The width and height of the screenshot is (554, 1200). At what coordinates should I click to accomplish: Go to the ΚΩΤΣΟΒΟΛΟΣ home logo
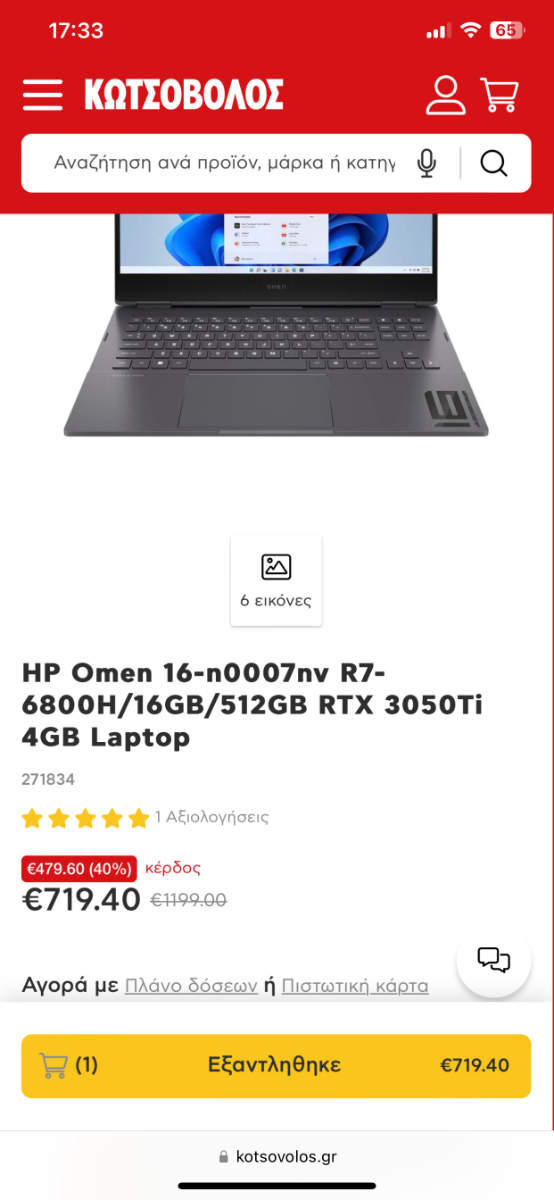(x=183, y=95)
